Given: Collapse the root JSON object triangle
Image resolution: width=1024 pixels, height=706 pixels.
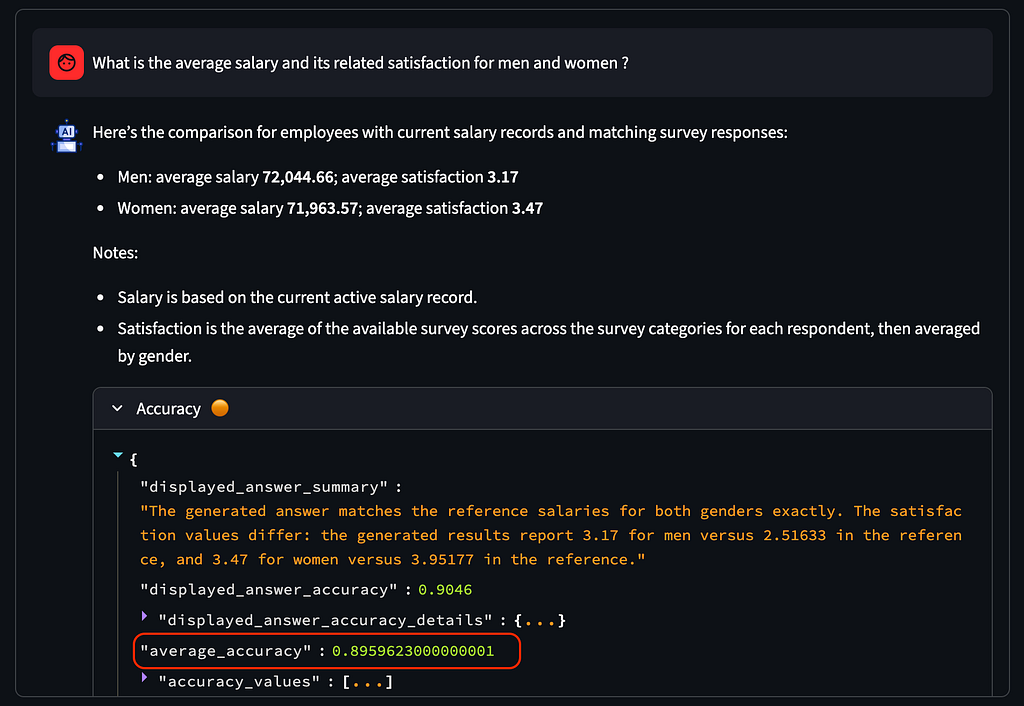Looking at the screenshot, I should click(x=118, y=455).
